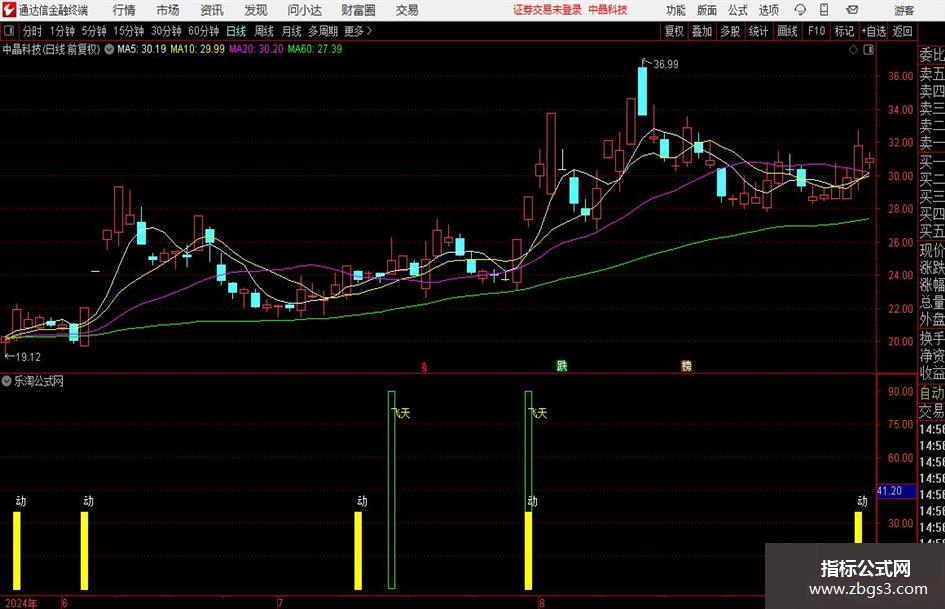Switch to 分时 chart period
Viewport: 945px width, 609px height.
(x=33, y=31)
